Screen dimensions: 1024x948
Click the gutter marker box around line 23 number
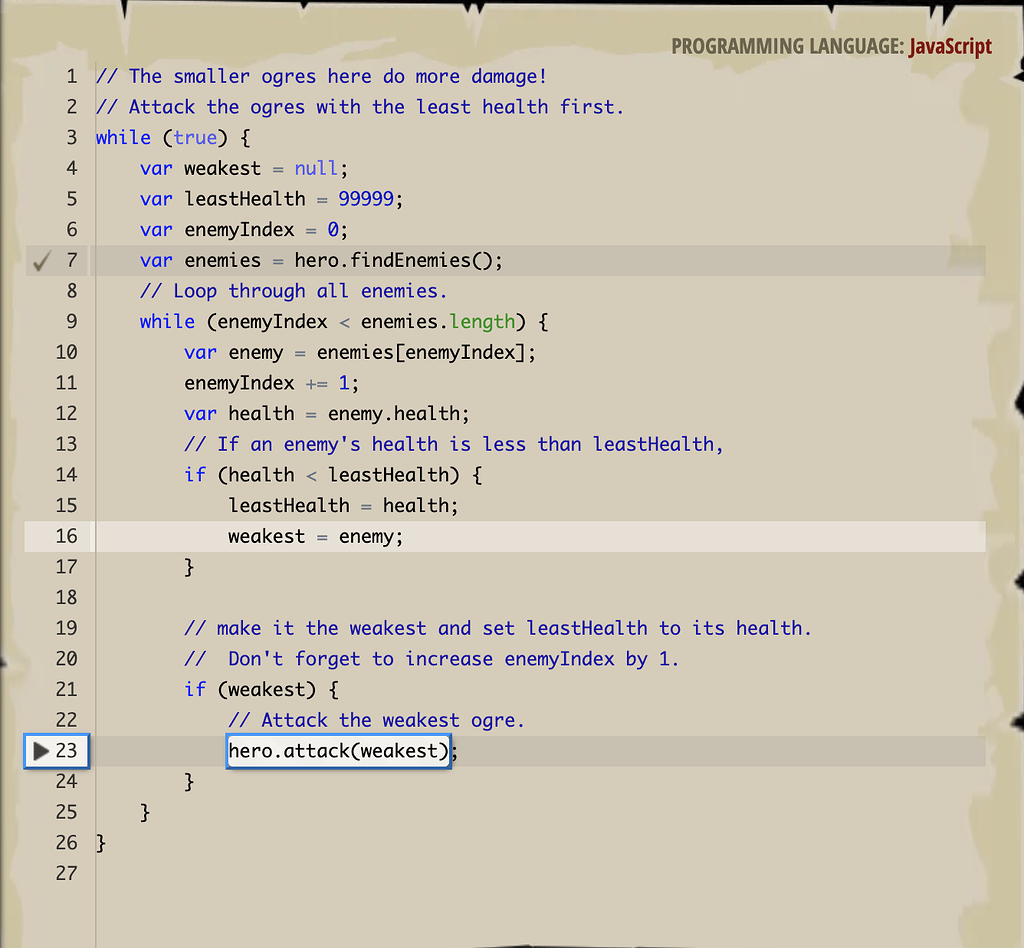(56, 751)
